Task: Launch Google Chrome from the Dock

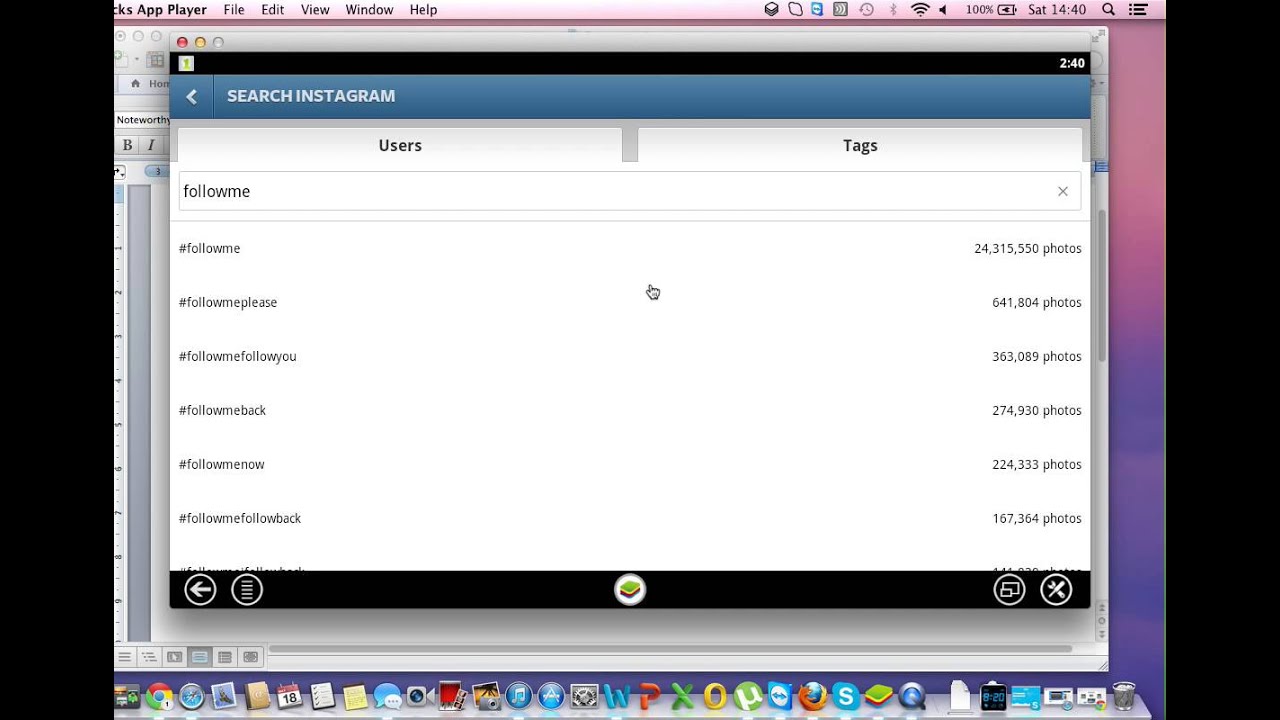Action: pyautogui.click(x=159, y=697)
